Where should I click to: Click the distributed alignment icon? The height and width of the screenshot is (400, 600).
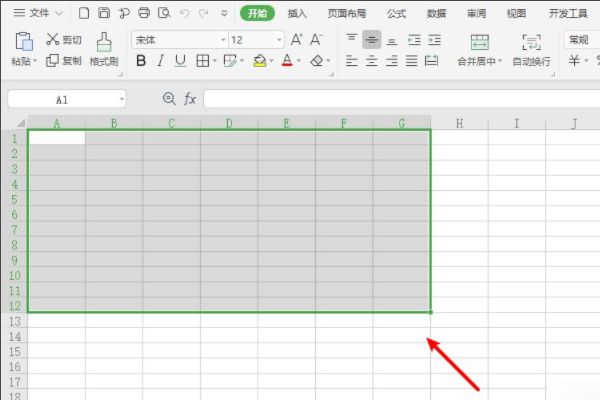pos(432,60)
